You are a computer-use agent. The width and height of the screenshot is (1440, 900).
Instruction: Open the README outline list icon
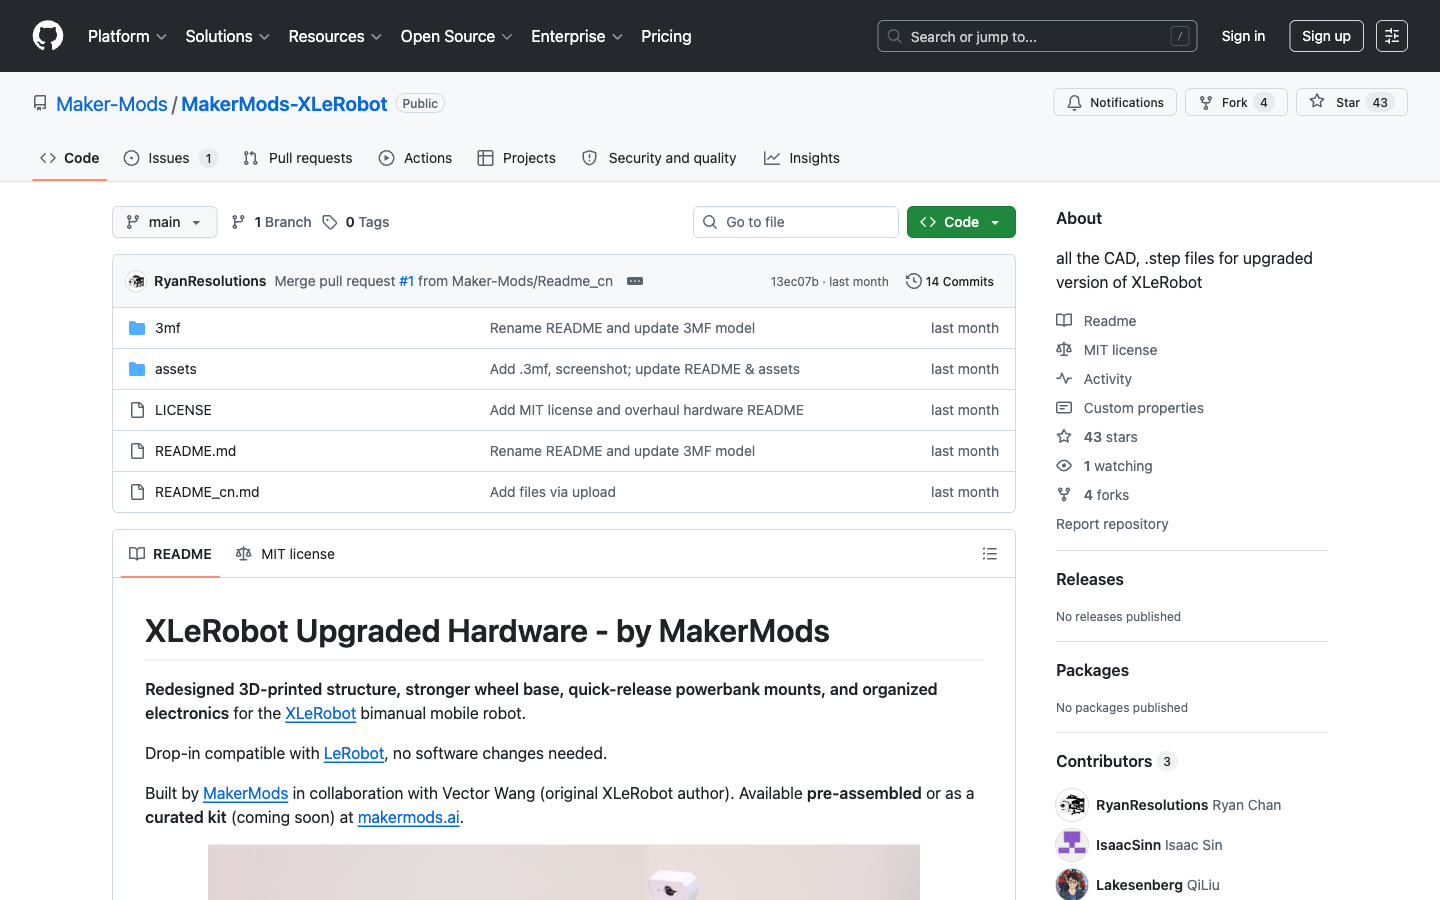tap(990, 554)
